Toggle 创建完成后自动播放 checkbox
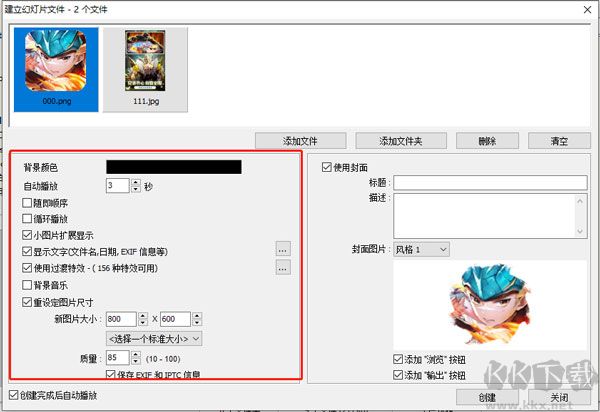Viewport: 600px width, 412px height. [x=13, y=395]
